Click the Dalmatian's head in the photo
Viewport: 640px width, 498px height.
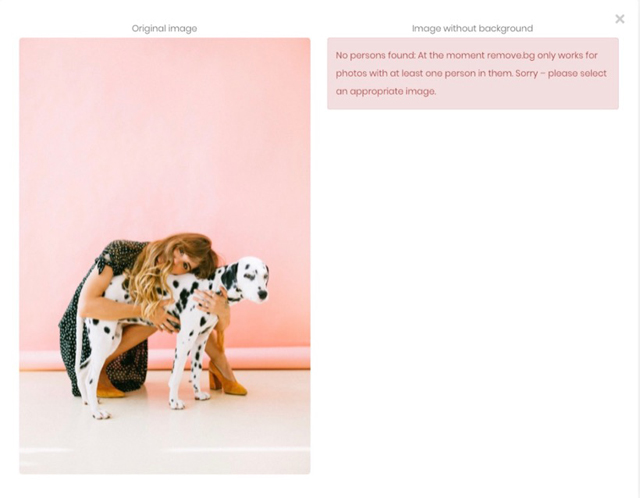click(x=250, y=280)
